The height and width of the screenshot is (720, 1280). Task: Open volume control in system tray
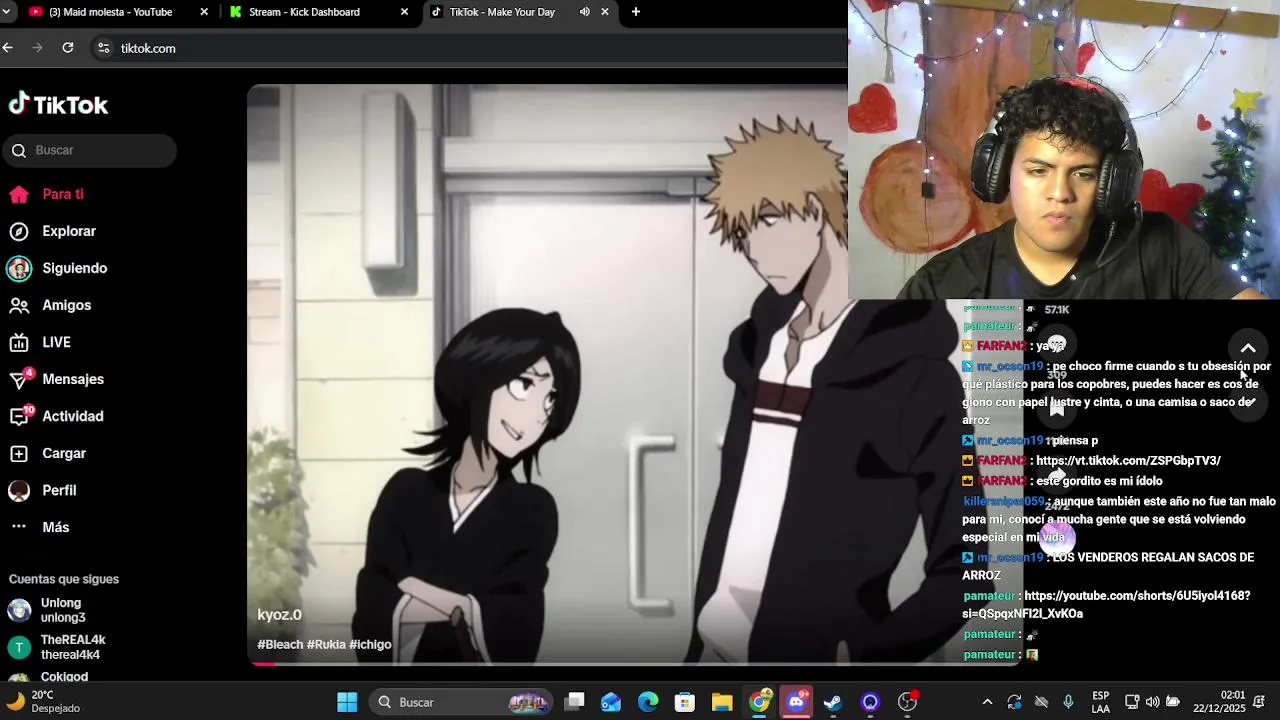1152,702
